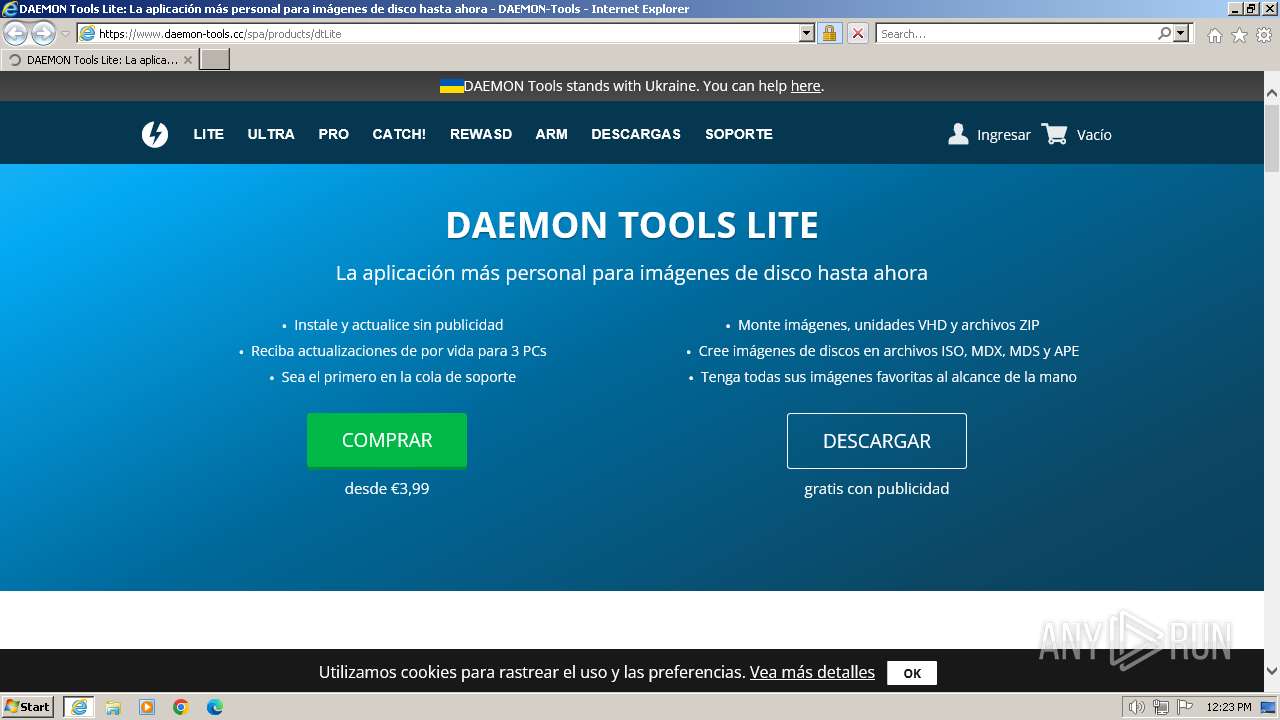The image size is (1280, 720).
Task: Click the network tray icon
Action: (1161, 707)
